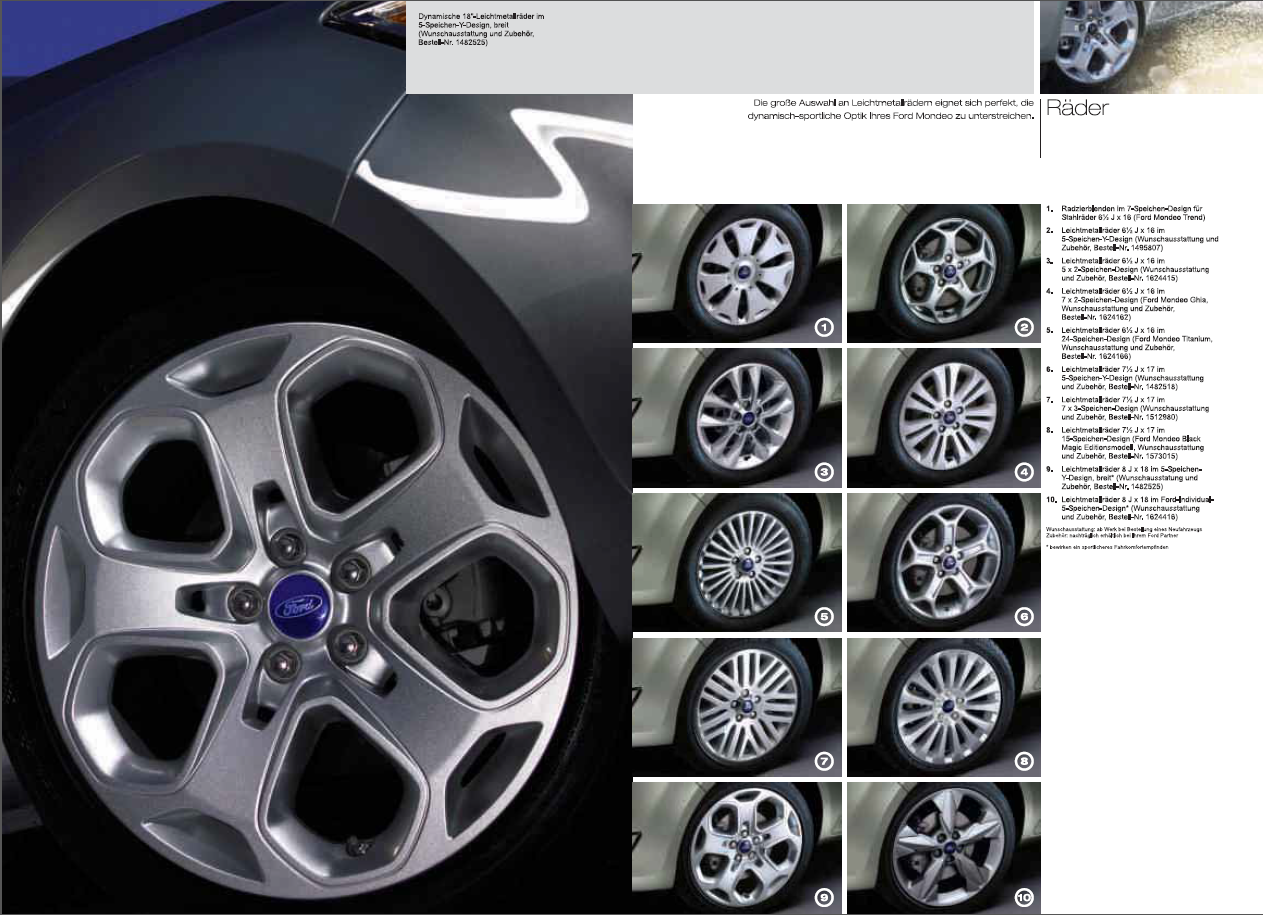Click the tire valve on the large wheel
This screenshot has height=915, width=1263.
tap(353, 846)
